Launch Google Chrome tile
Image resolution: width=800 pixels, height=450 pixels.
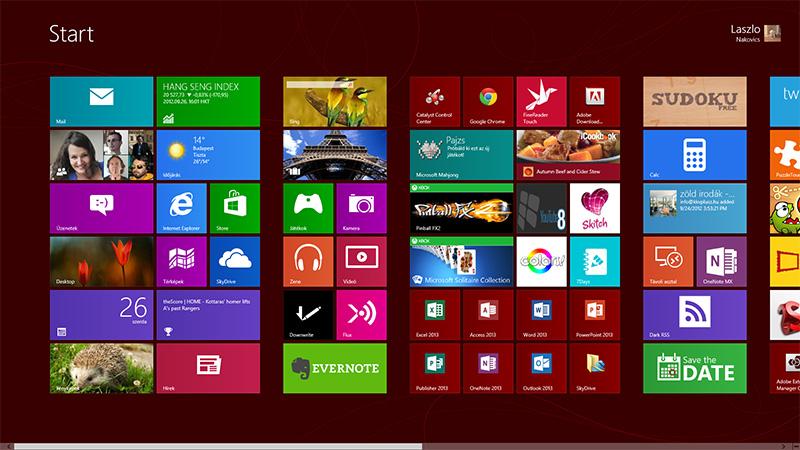488,102
